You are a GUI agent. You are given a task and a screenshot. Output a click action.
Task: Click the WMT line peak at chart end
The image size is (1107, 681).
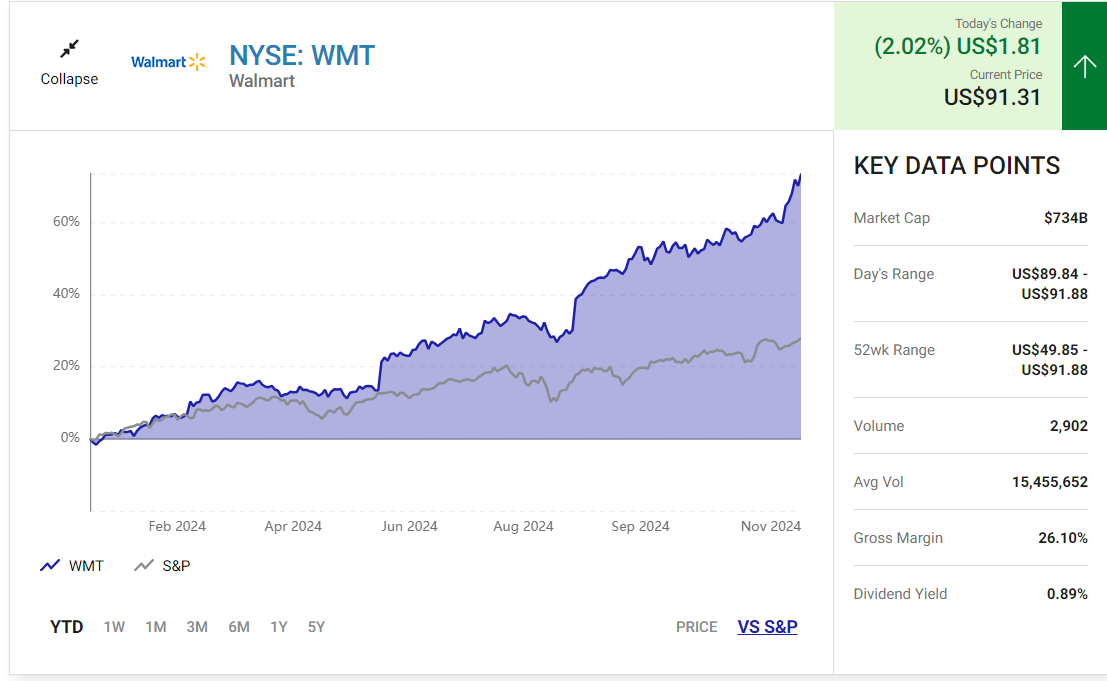800,175
